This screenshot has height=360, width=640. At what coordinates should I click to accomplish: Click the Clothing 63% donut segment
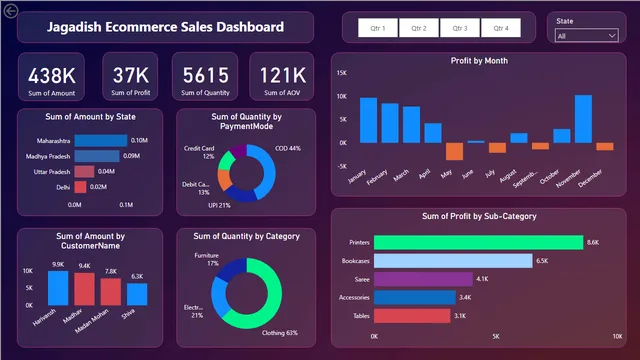tap(271, 304)
